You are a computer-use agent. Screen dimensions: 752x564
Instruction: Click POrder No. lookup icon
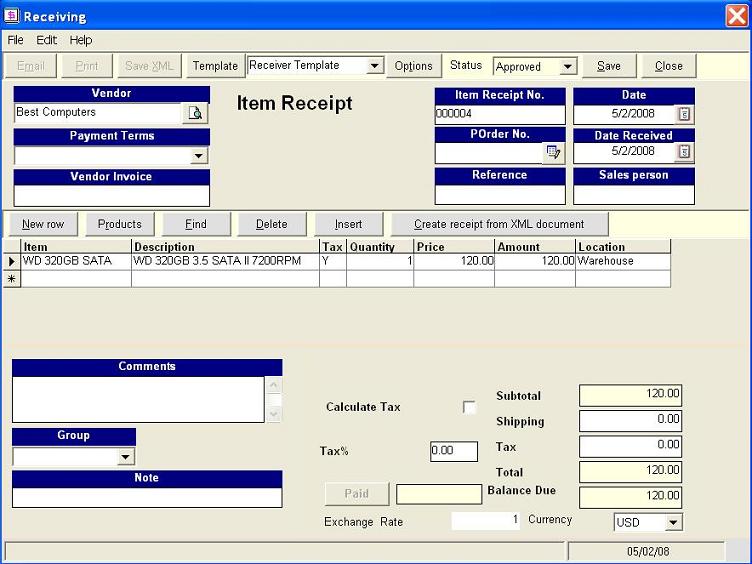click(553, 153)
